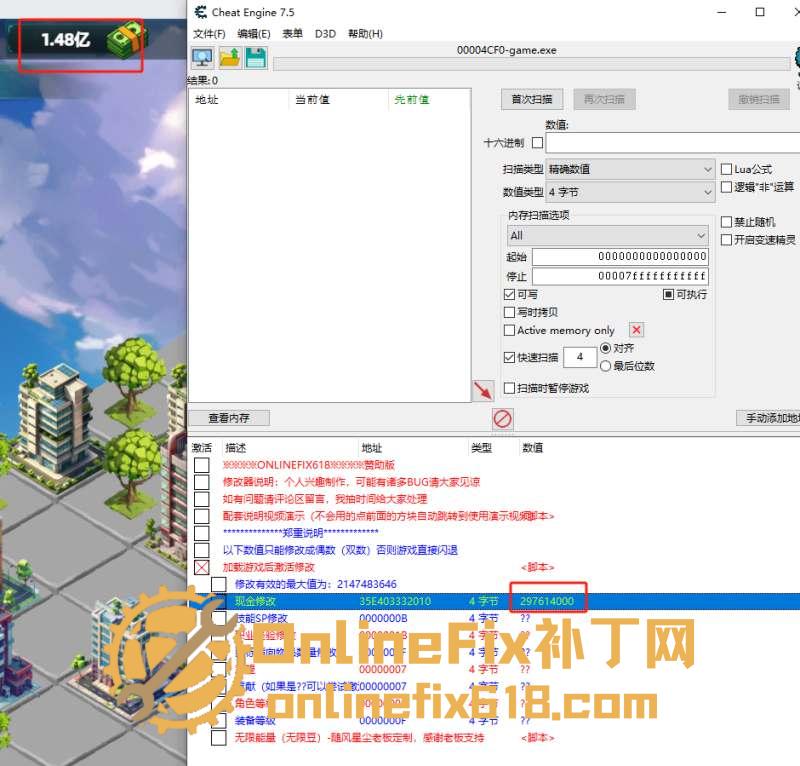Click the red arrow icon below scan options

pyautogui.click(x=484, y=390)
